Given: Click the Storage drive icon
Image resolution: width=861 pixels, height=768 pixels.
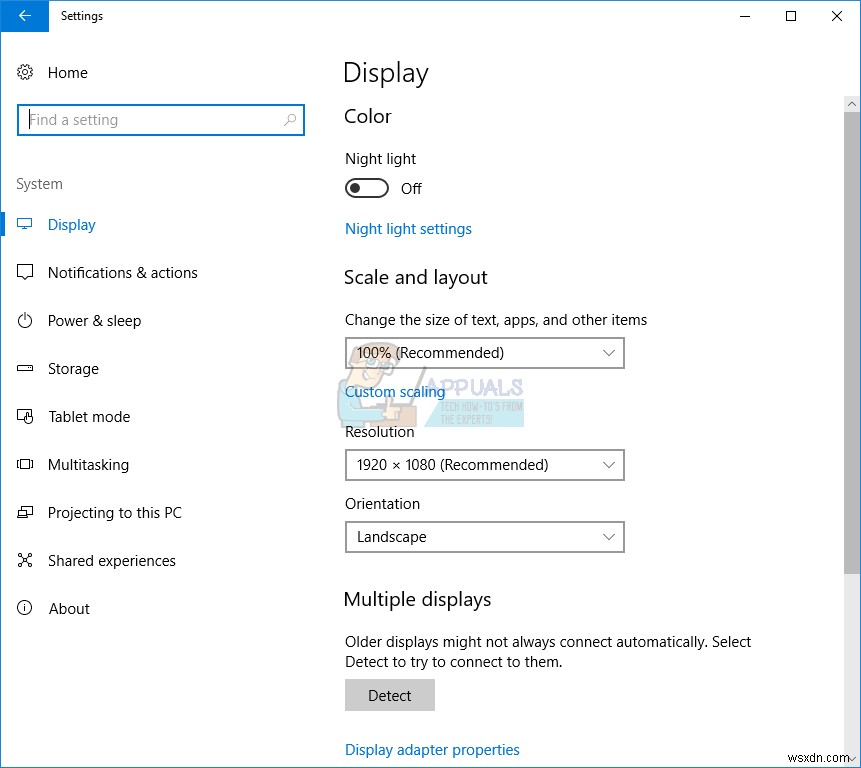Looking at the screenshot, I should point(25,368).
